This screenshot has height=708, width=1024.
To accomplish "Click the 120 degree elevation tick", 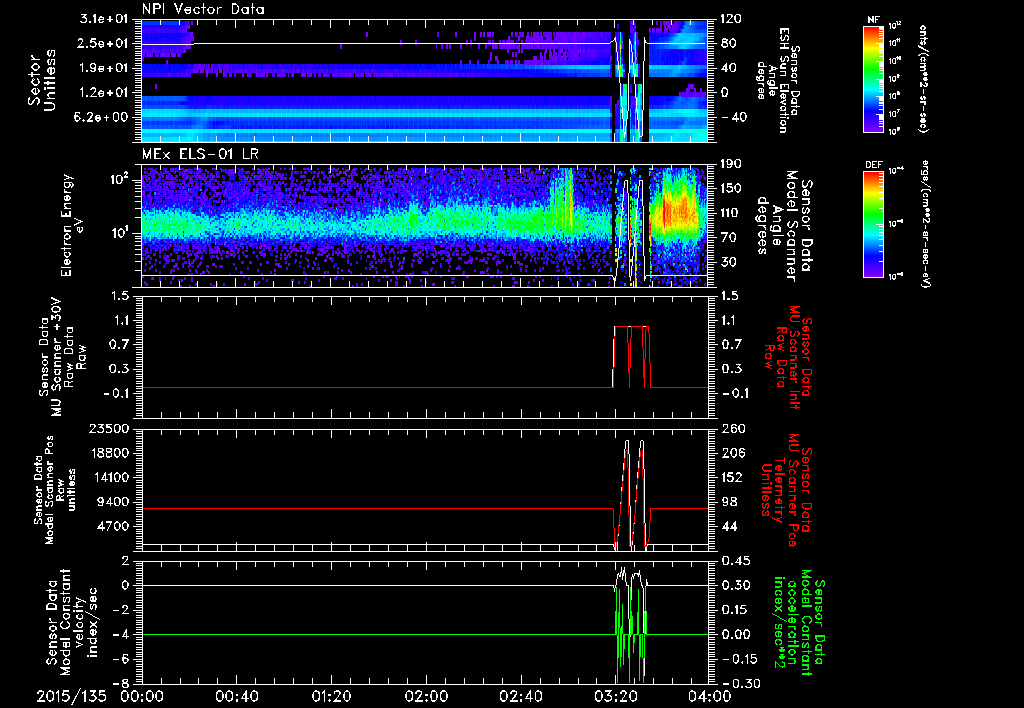I will pos(731,19).
